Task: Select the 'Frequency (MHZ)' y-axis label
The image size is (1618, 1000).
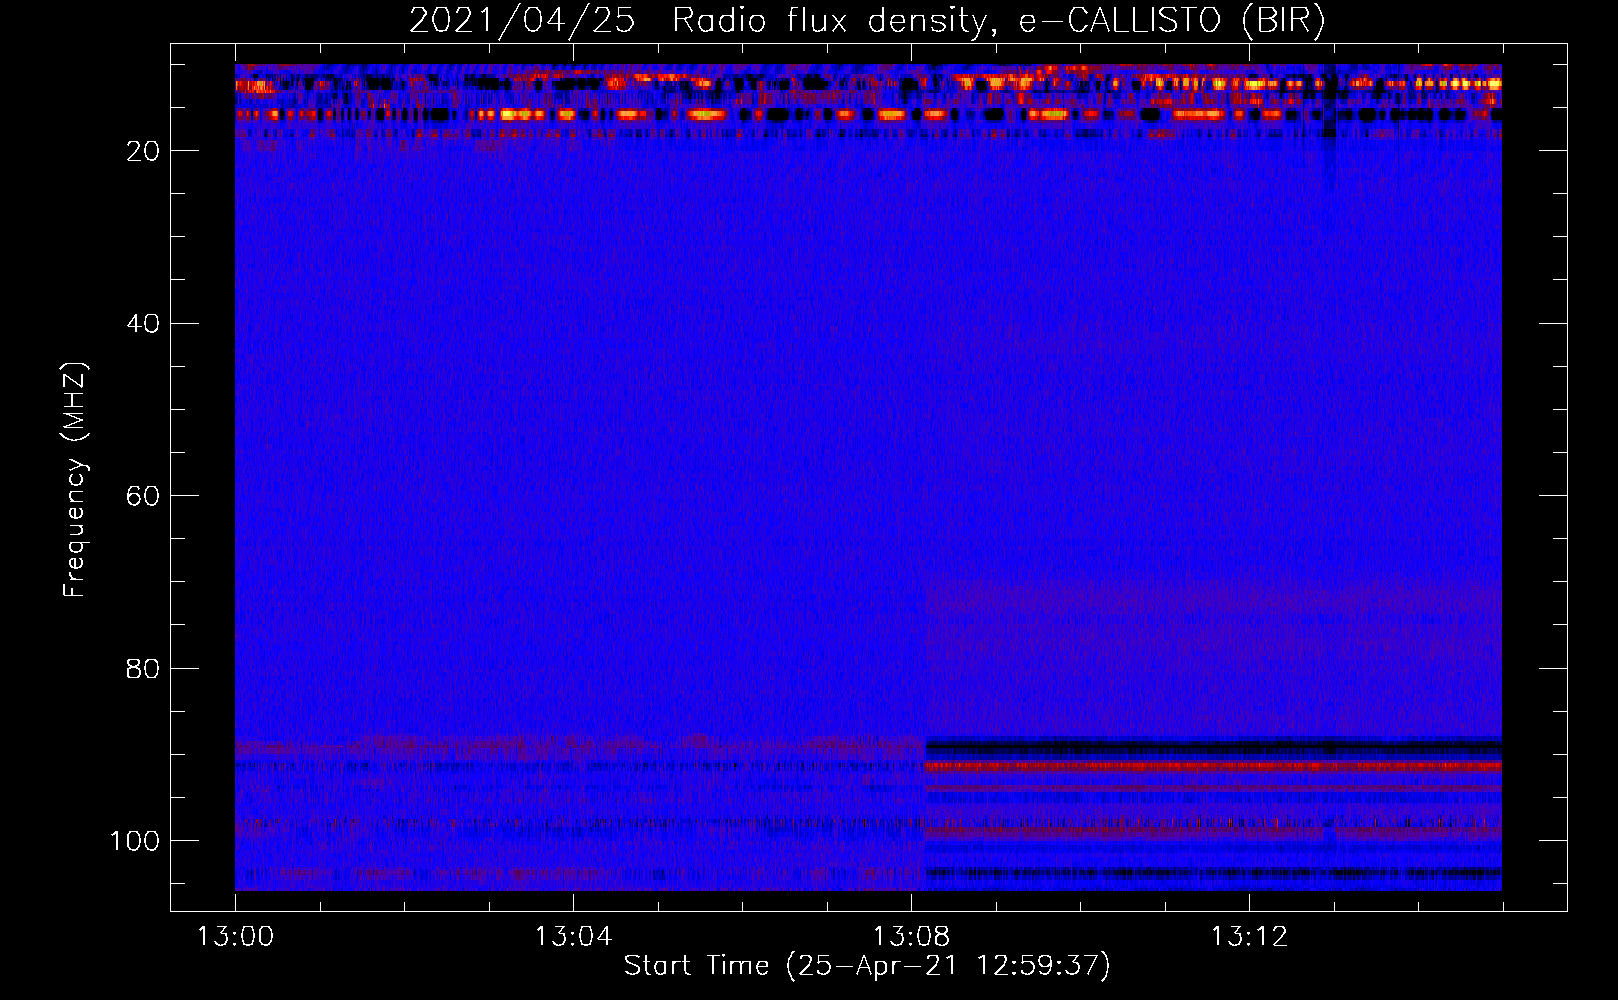Action: point(75,480)
